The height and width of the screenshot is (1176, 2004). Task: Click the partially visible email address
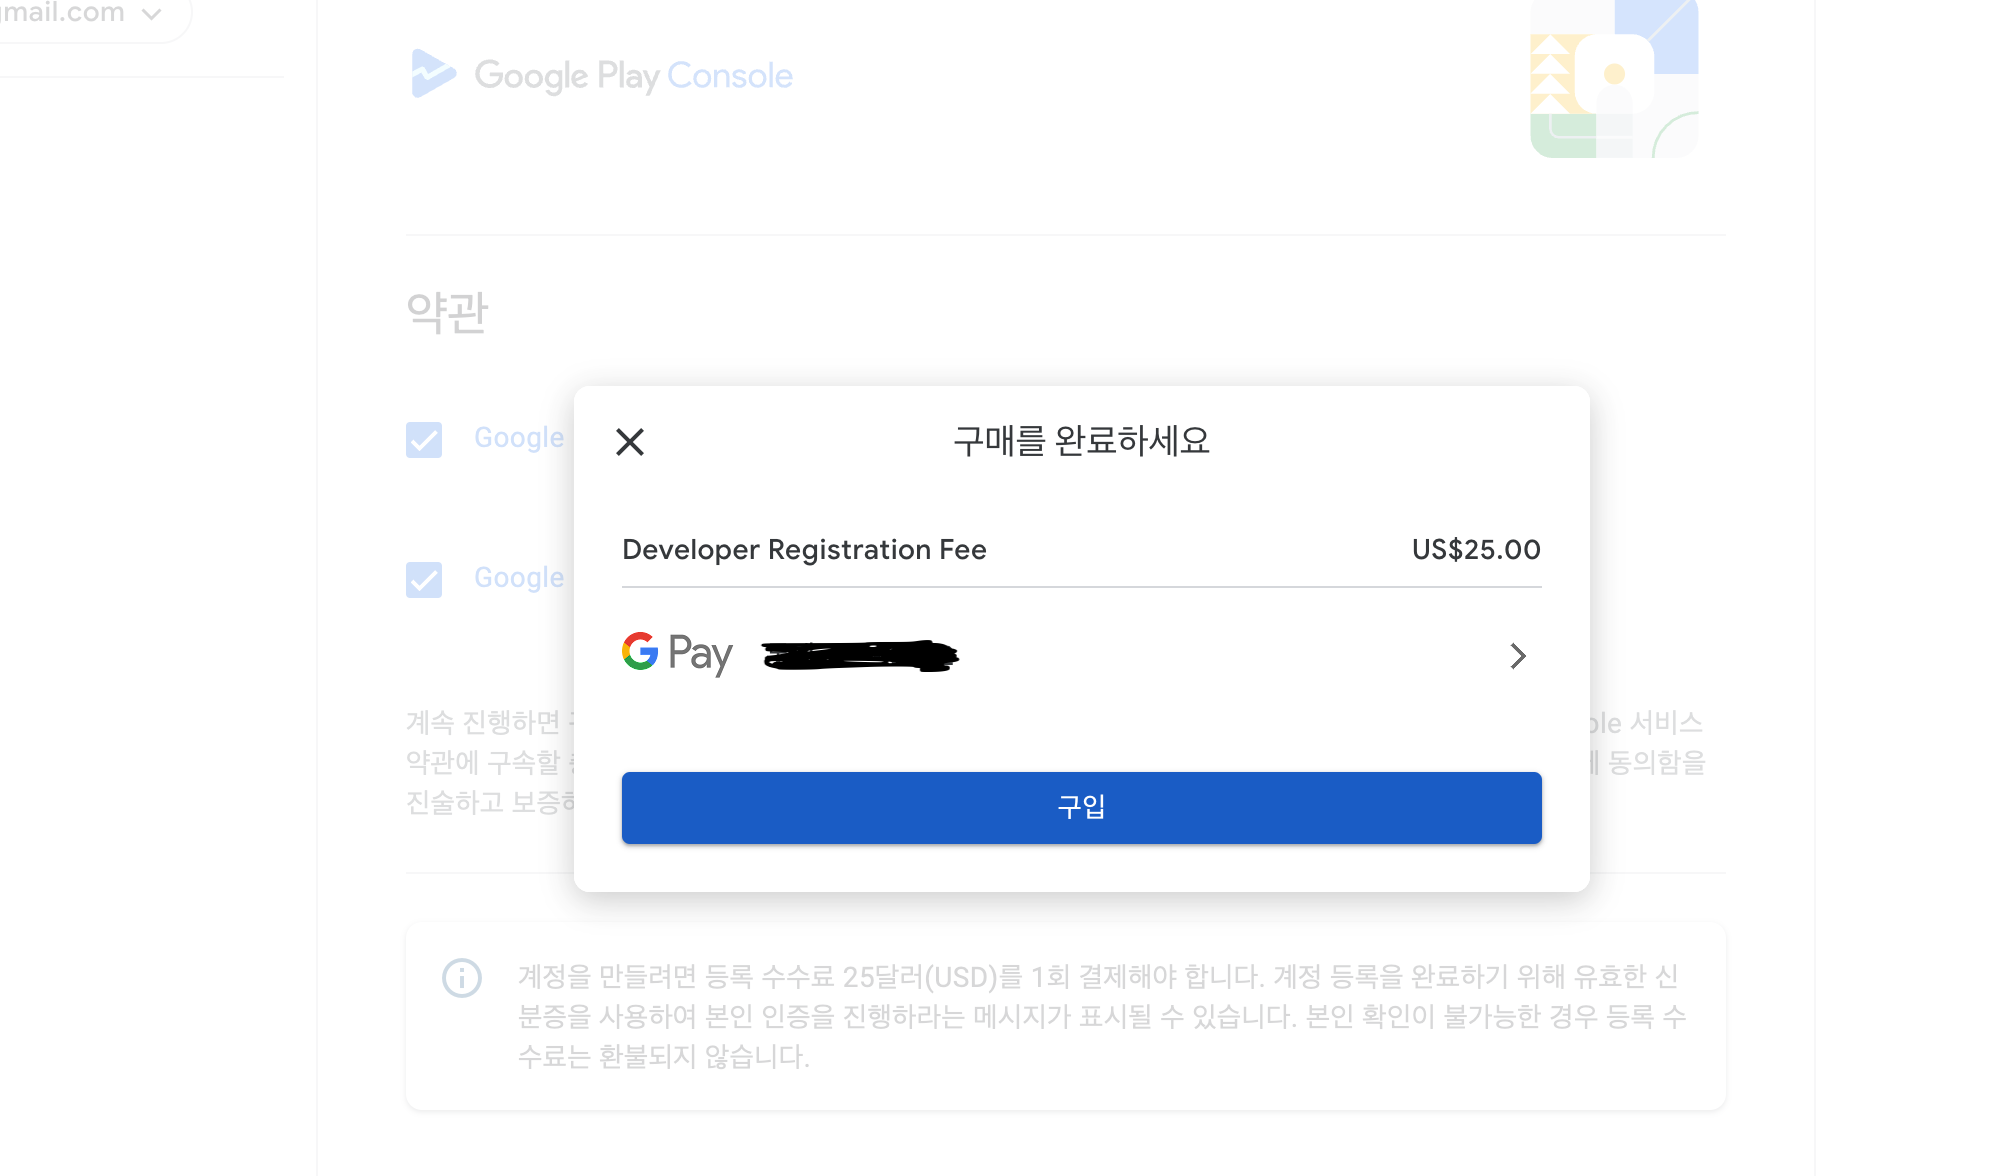click(62, 13)
